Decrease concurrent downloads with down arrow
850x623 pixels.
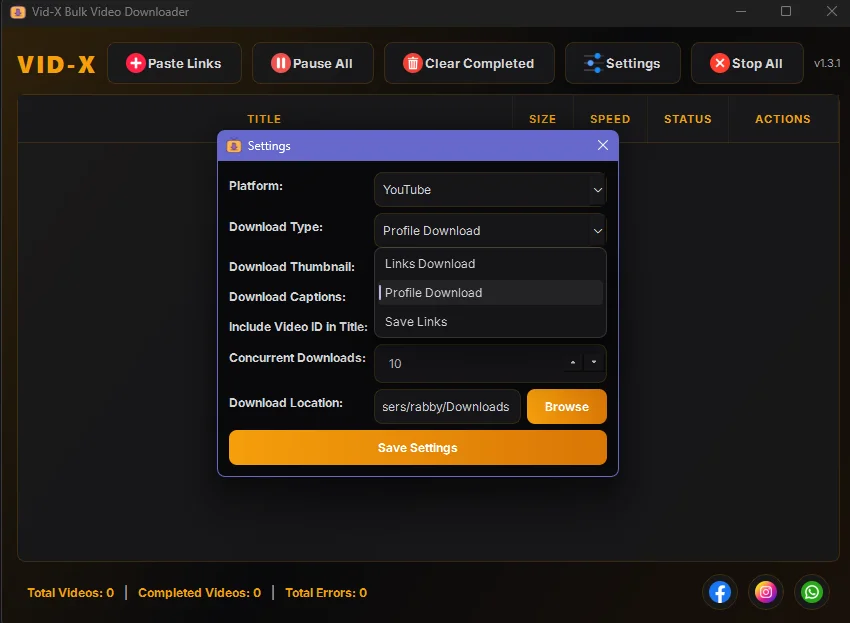pos(594,362)
